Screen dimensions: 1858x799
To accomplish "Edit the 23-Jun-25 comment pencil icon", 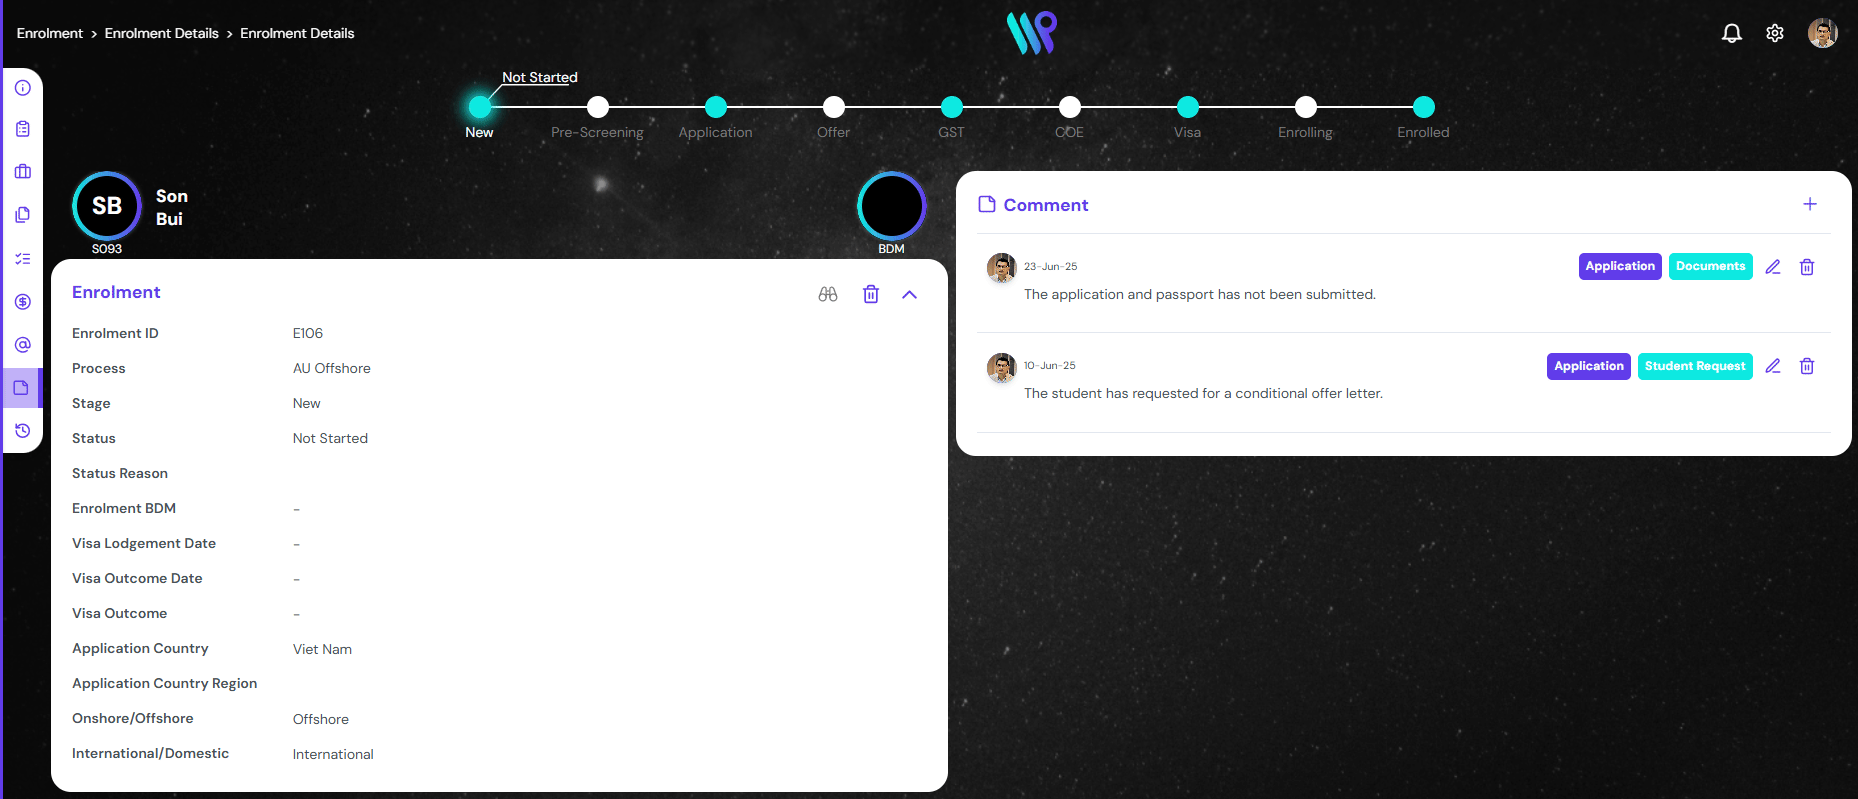I will [1773, 267].
